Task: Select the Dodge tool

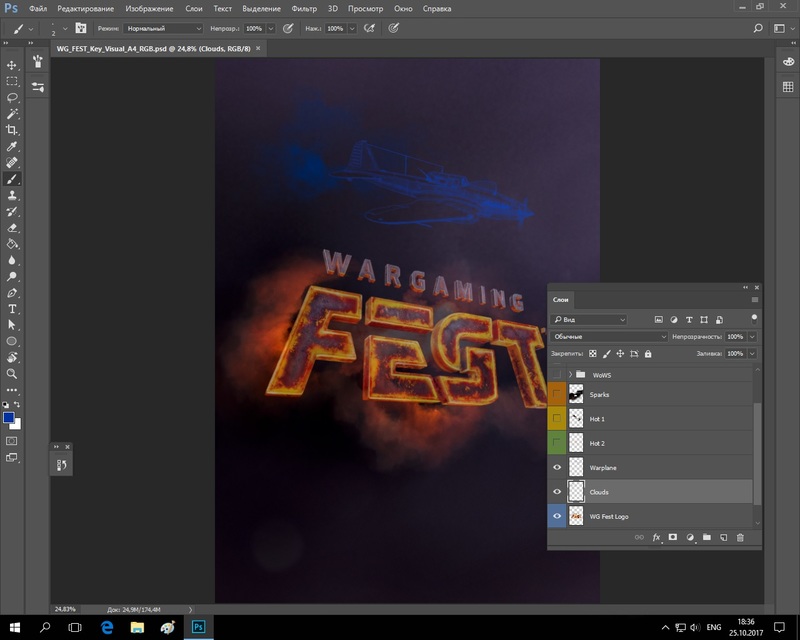Action: [12, 277]
